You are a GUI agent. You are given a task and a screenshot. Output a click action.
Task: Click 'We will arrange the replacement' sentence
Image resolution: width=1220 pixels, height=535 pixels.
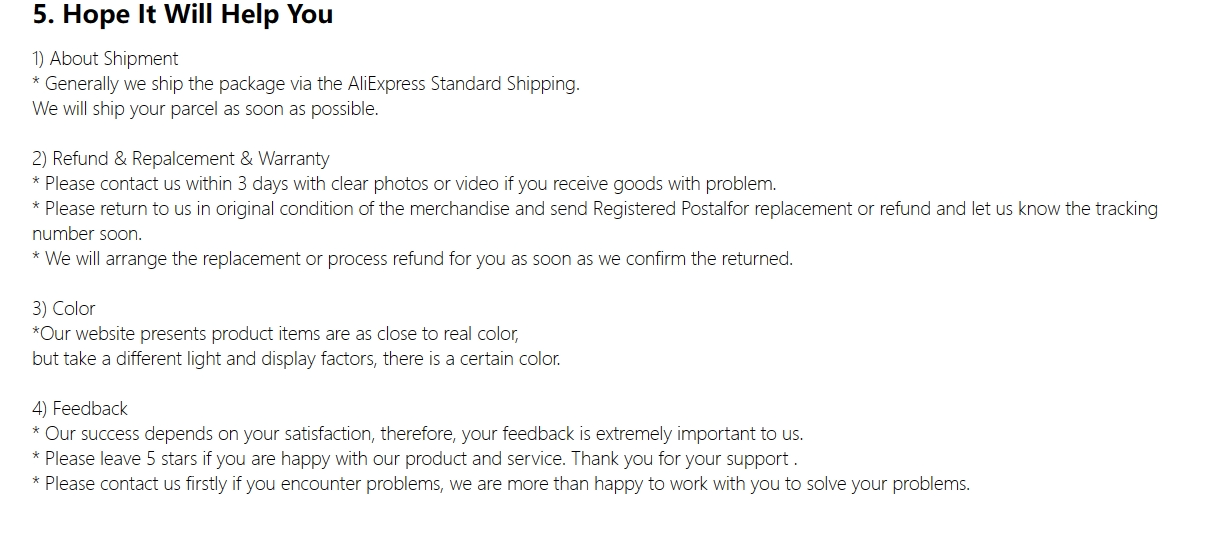[412, 259]
